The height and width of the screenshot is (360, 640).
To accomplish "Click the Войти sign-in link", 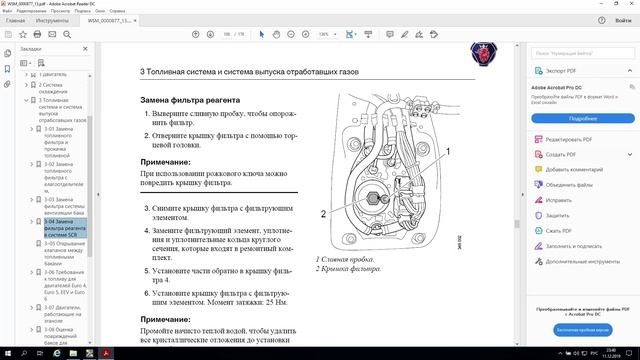I will pos(623,20).
